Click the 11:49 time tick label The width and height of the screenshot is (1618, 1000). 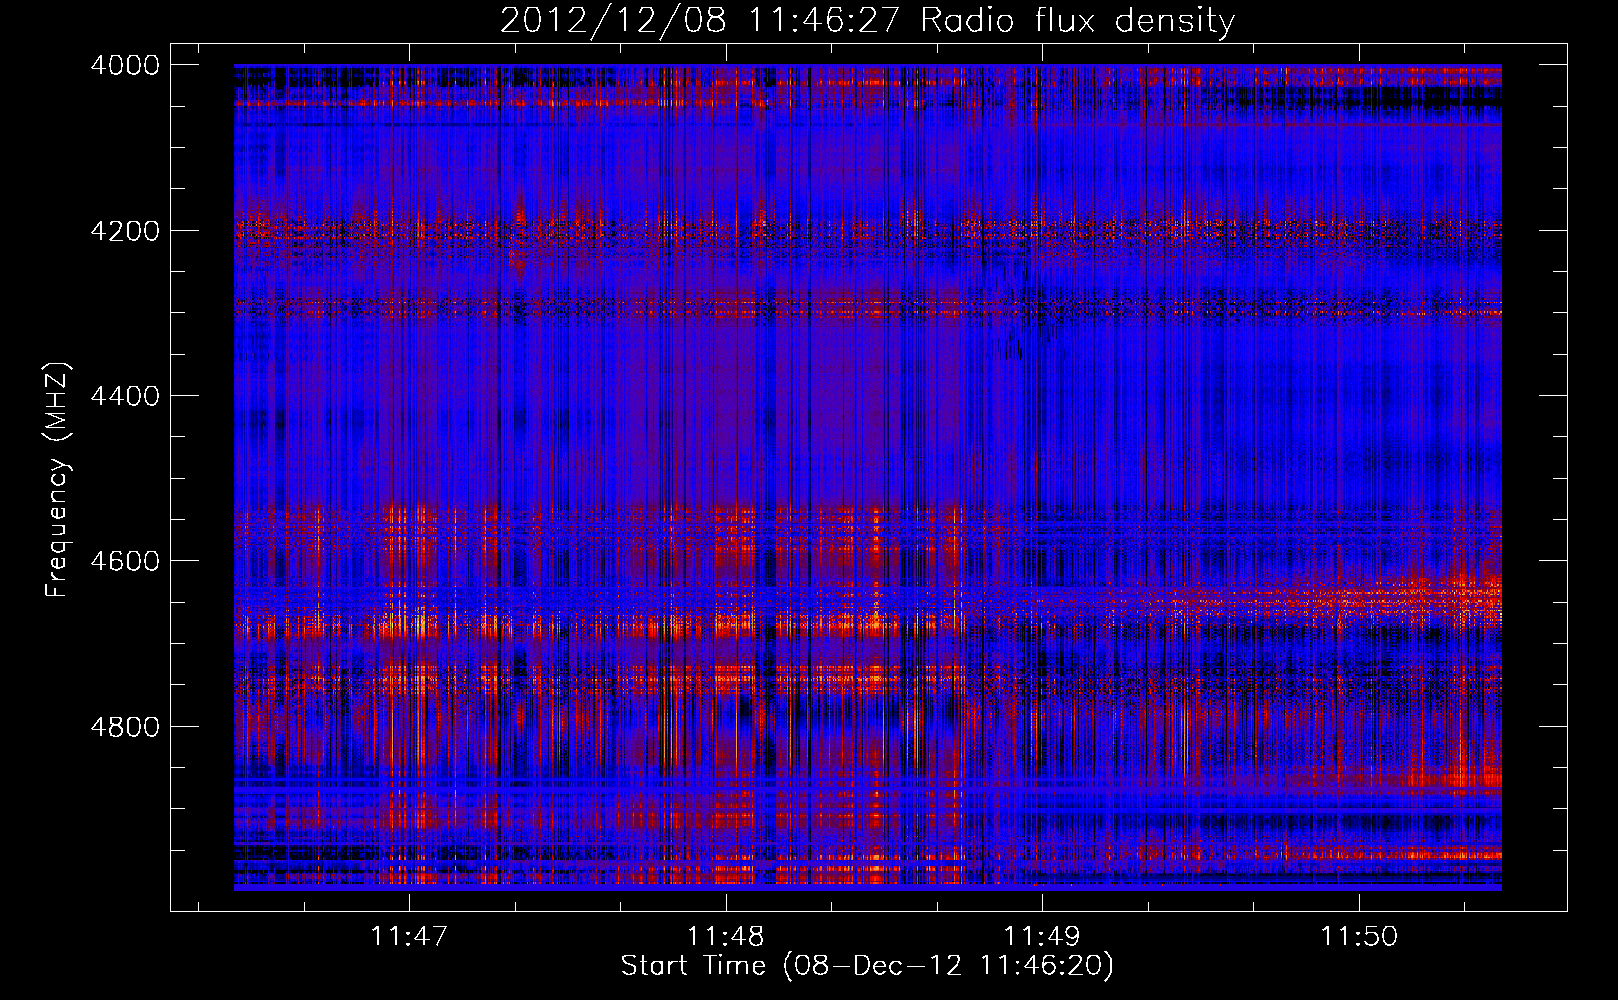(1043, 936)
